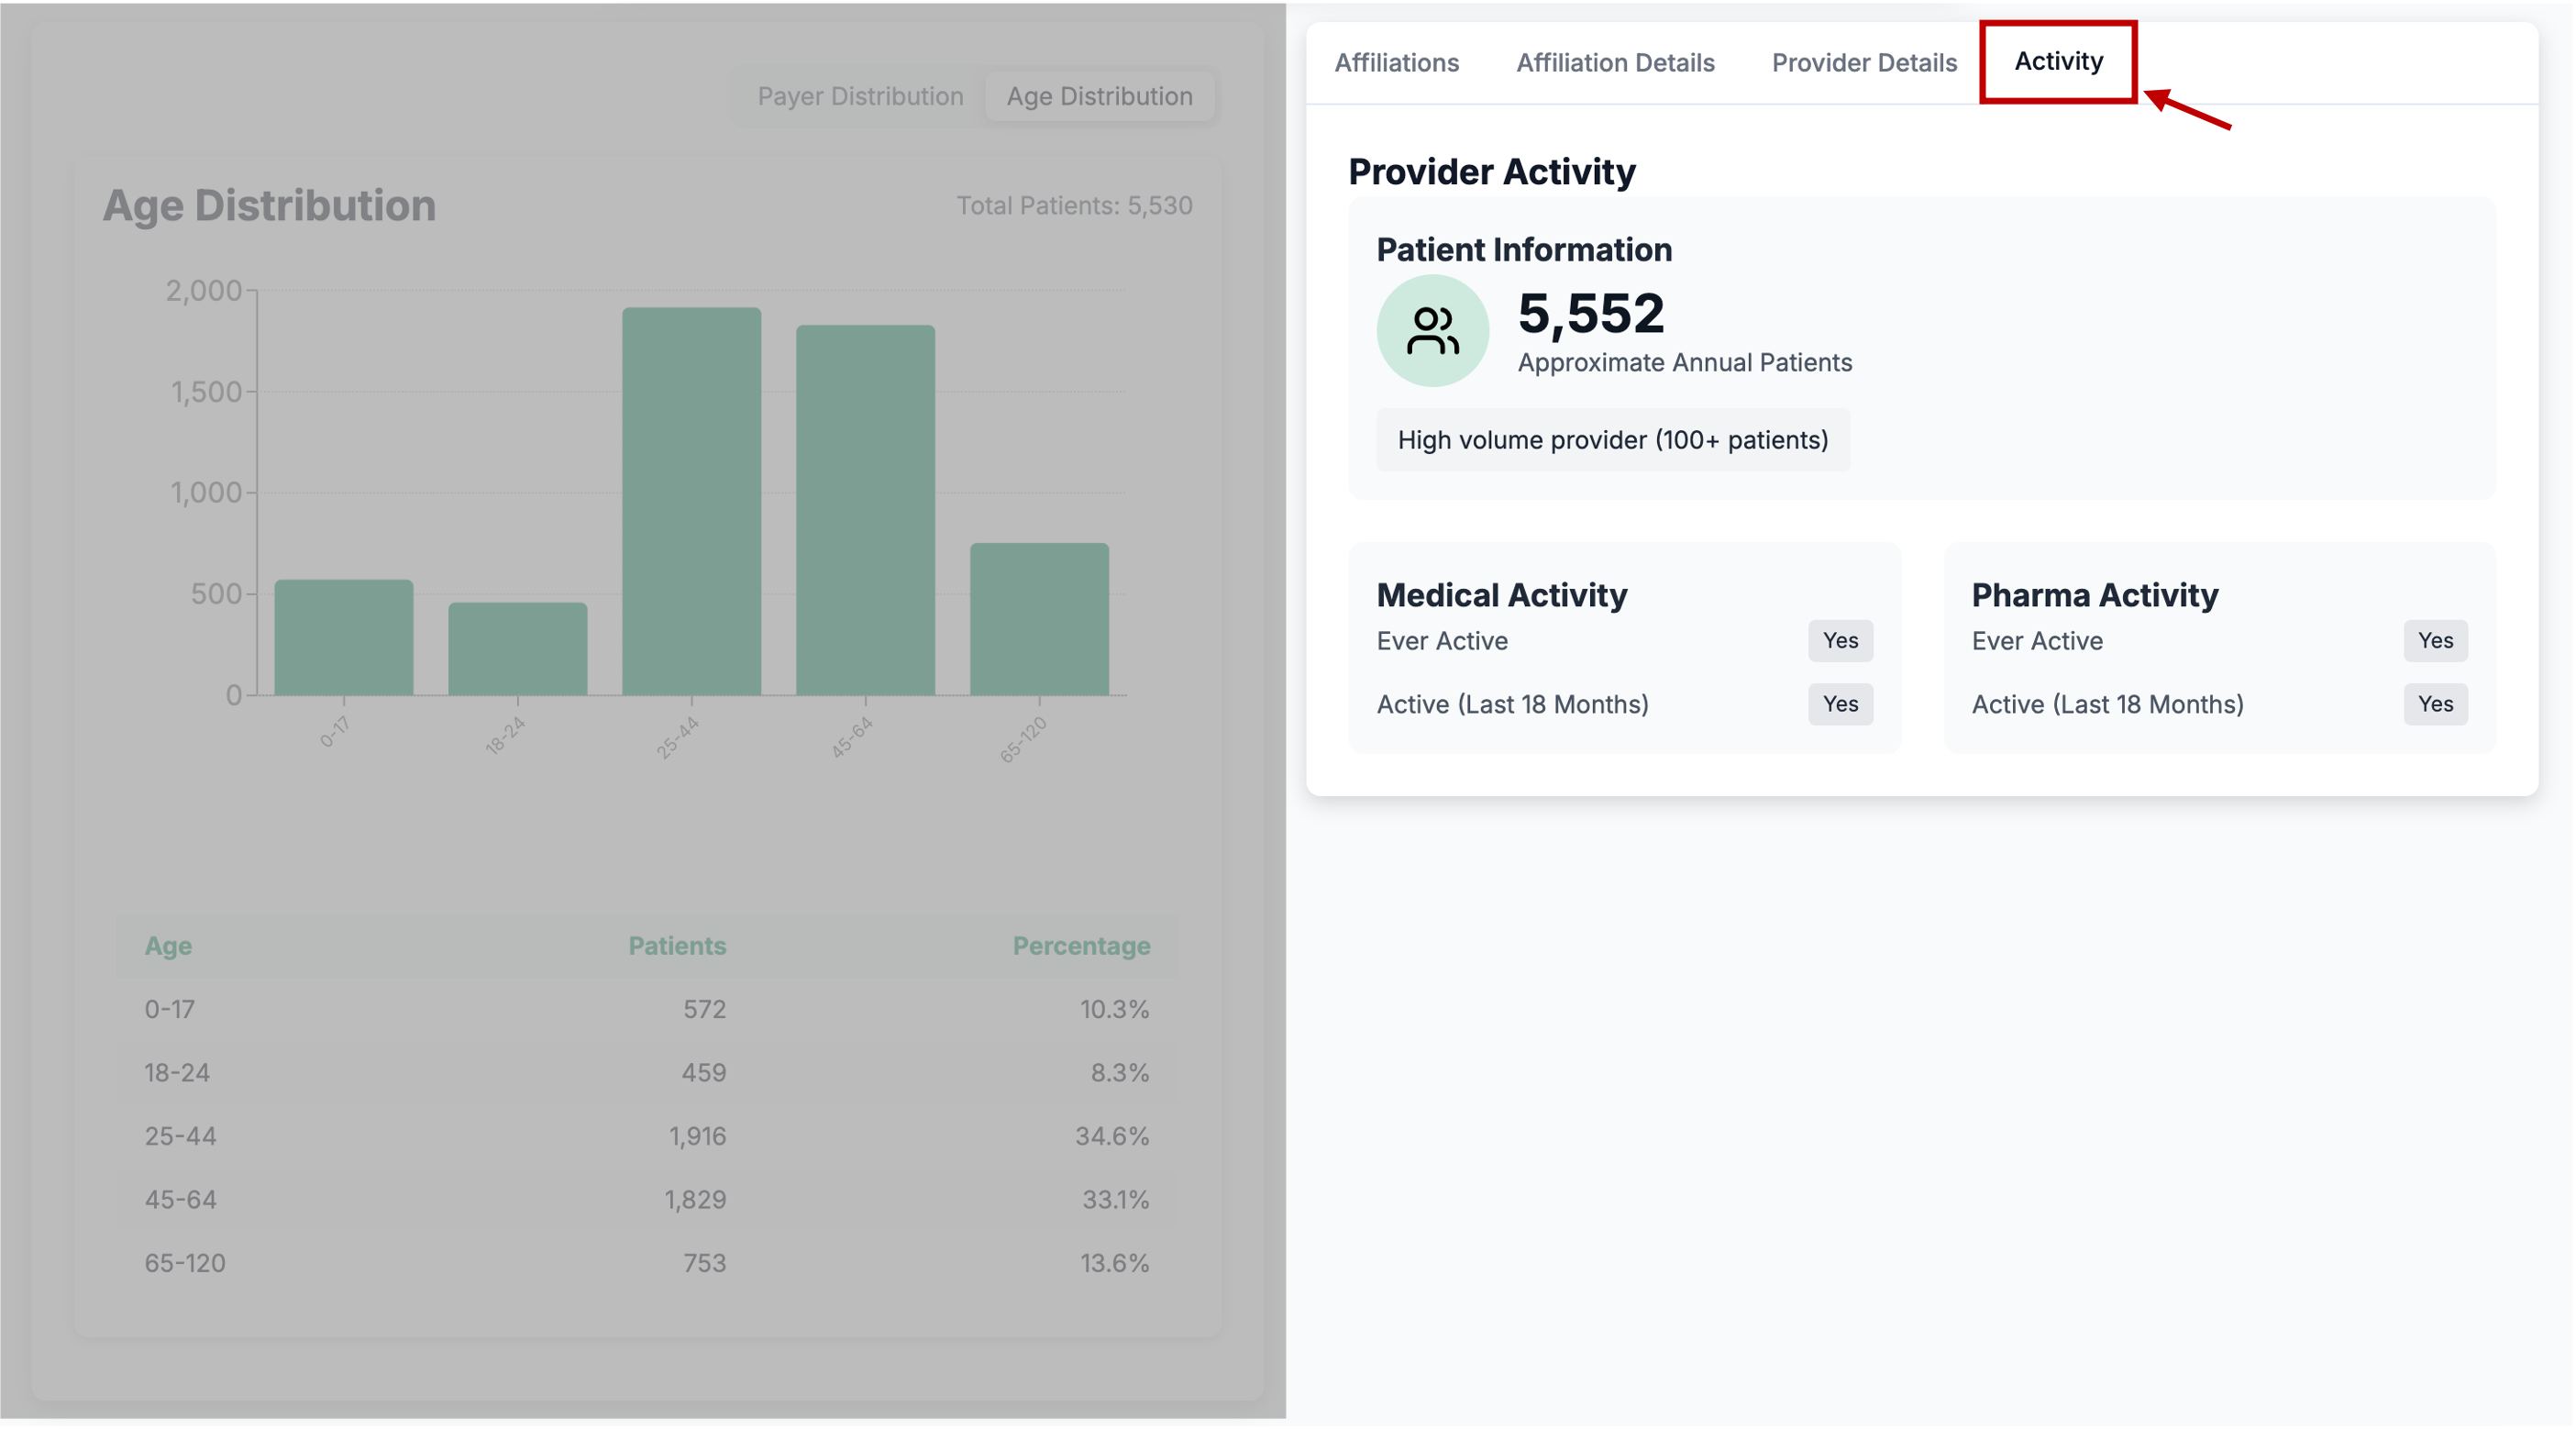2576x1429 pixels.
Task: Select the Activity tab
Action: coord(2058,61)
